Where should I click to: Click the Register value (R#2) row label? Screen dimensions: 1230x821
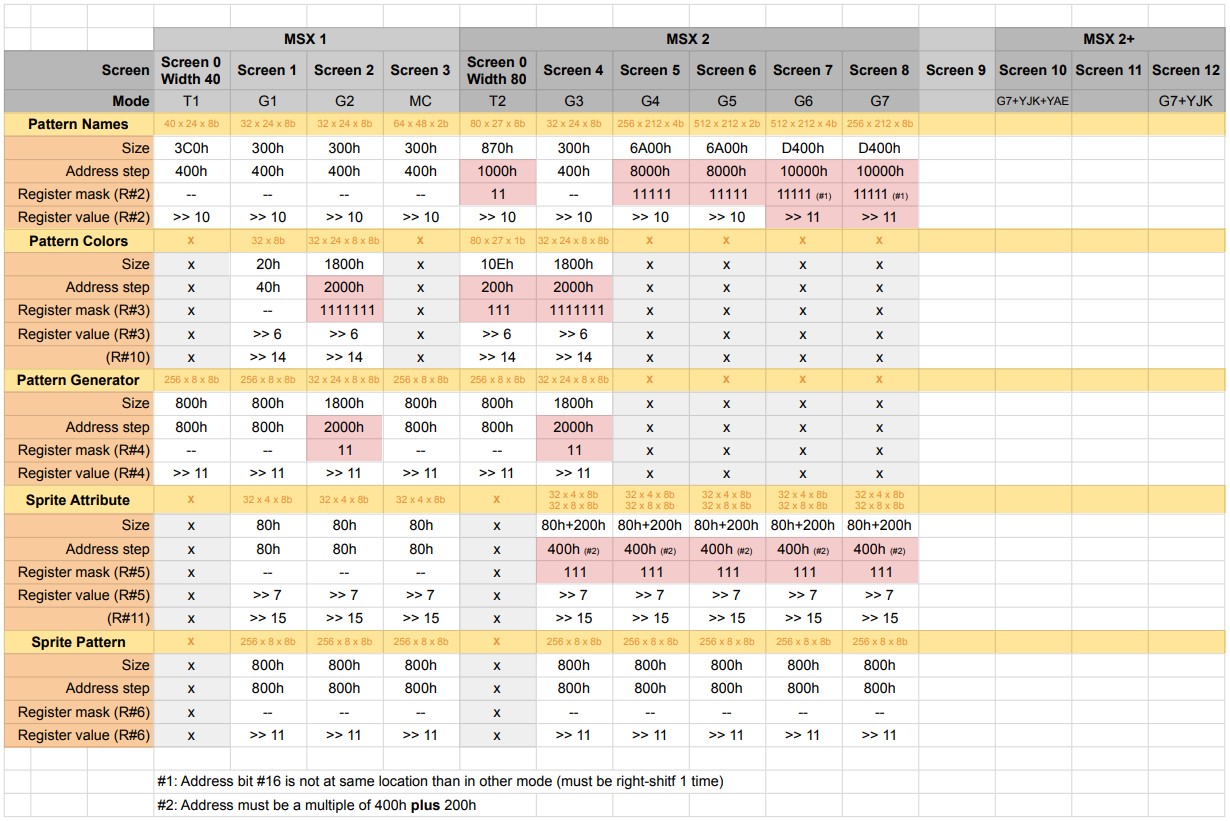(x=79, y=217)
